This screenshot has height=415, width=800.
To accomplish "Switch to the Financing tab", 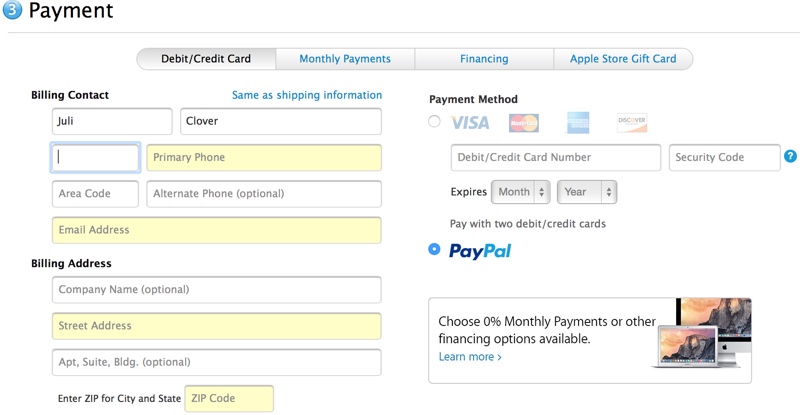I will tap(484, 59).
